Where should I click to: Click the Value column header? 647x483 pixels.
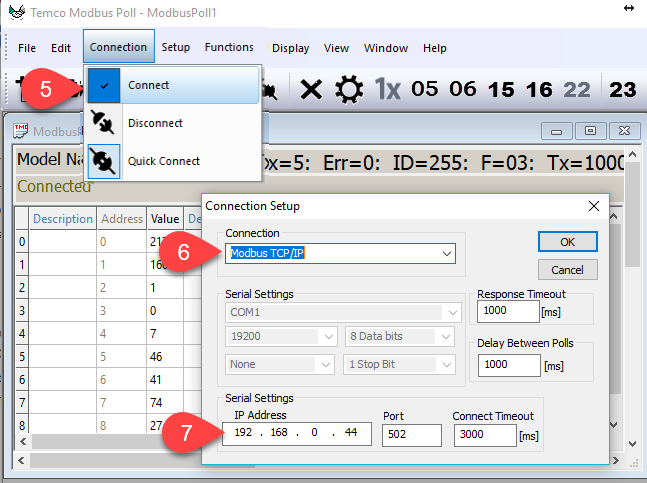pyautogui.click(x=165, y=219)
